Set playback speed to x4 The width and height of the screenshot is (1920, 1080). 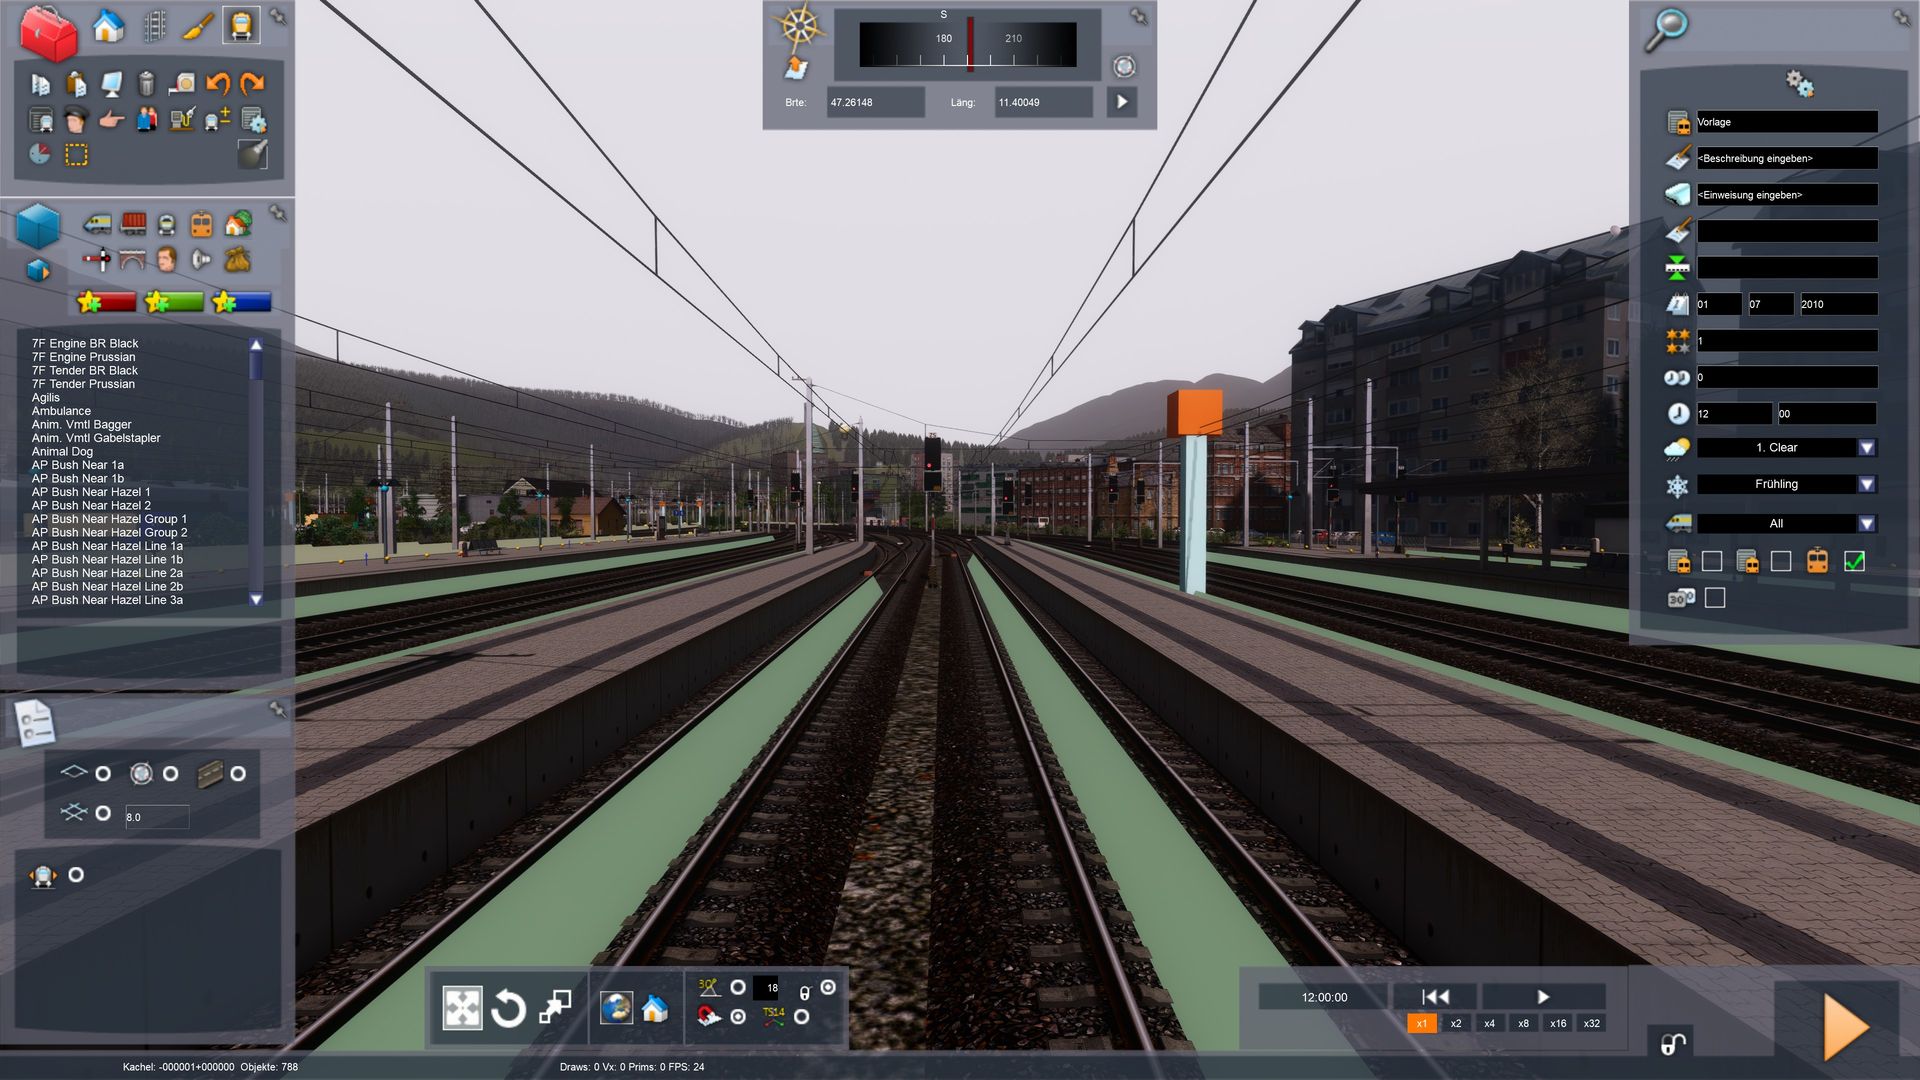pyautogui.click(x=1489, y=1023)
